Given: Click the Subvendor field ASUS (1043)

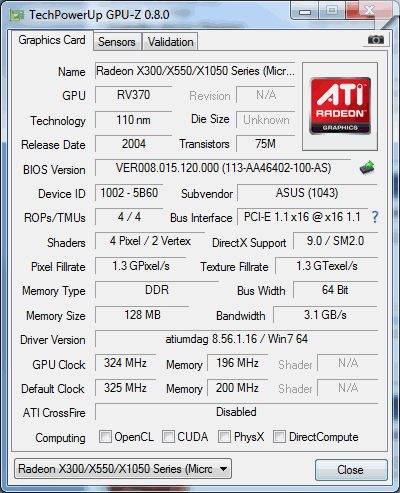Looking at the screenshot, I should coord(307,193).
